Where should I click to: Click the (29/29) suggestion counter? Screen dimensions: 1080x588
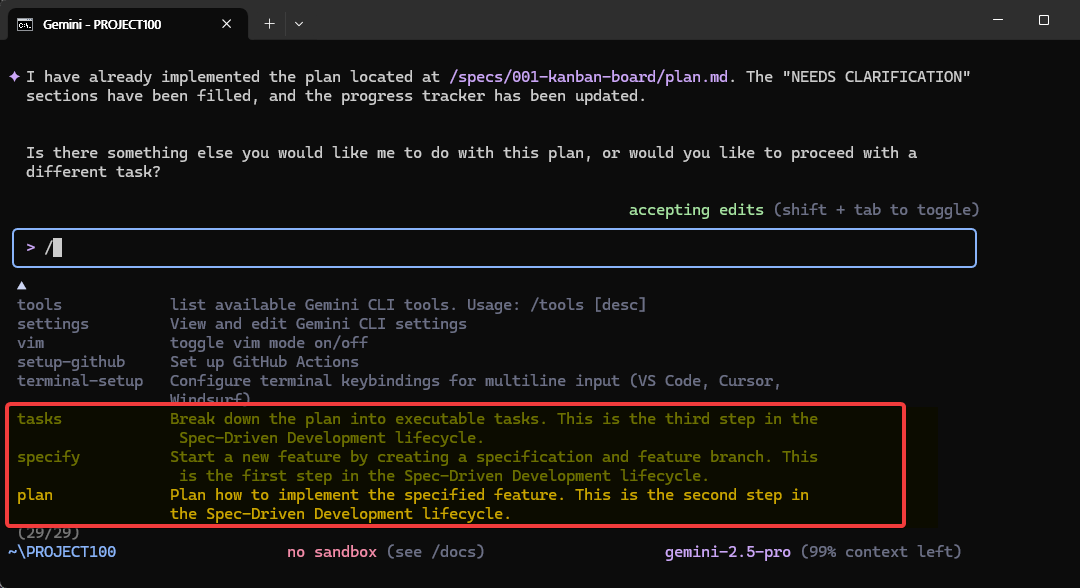(x=48, y=533)
